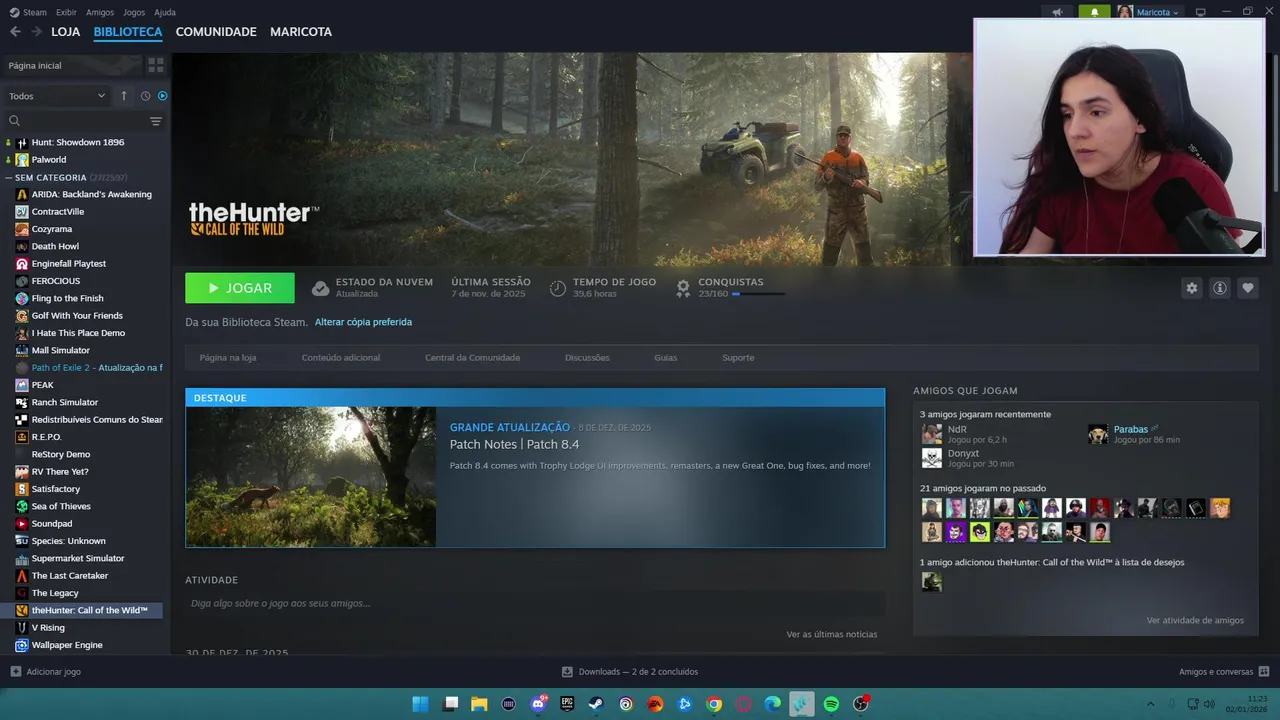The image size is (1280, 720).
Task: Open the Guias tab
Action: [x=666, y=358]
